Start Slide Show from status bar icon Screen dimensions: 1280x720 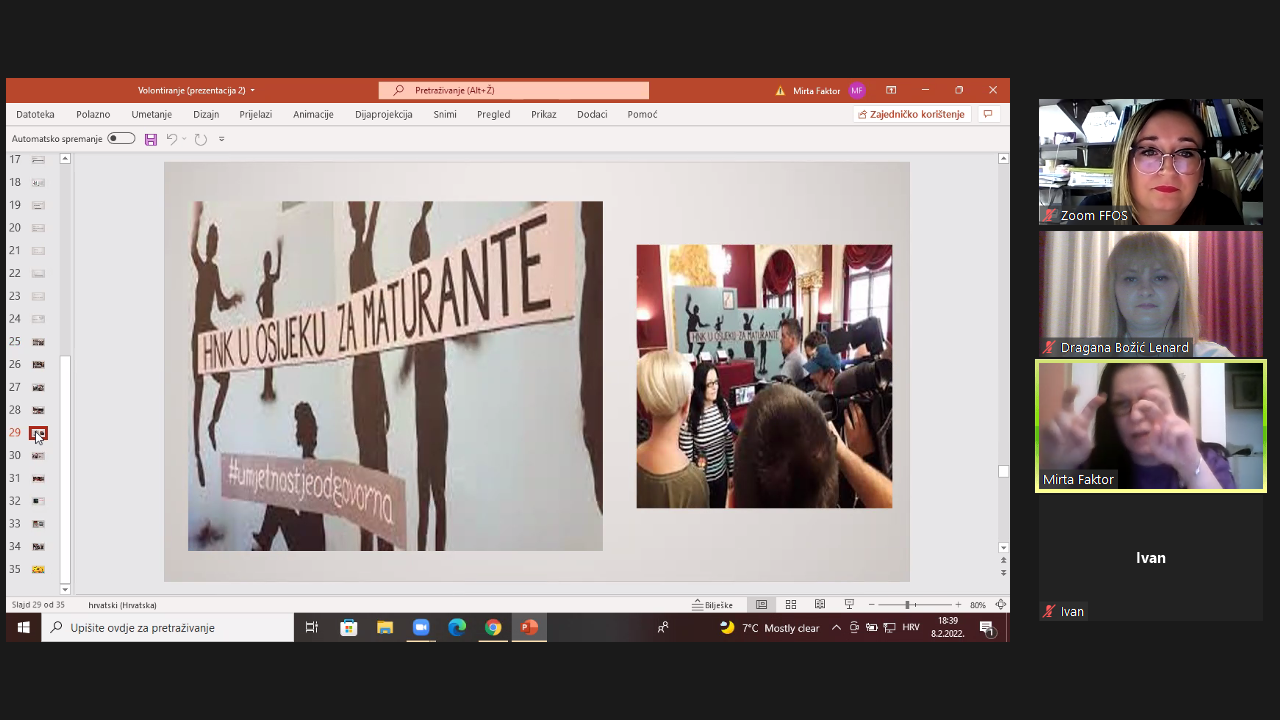[x=849, y=605]
